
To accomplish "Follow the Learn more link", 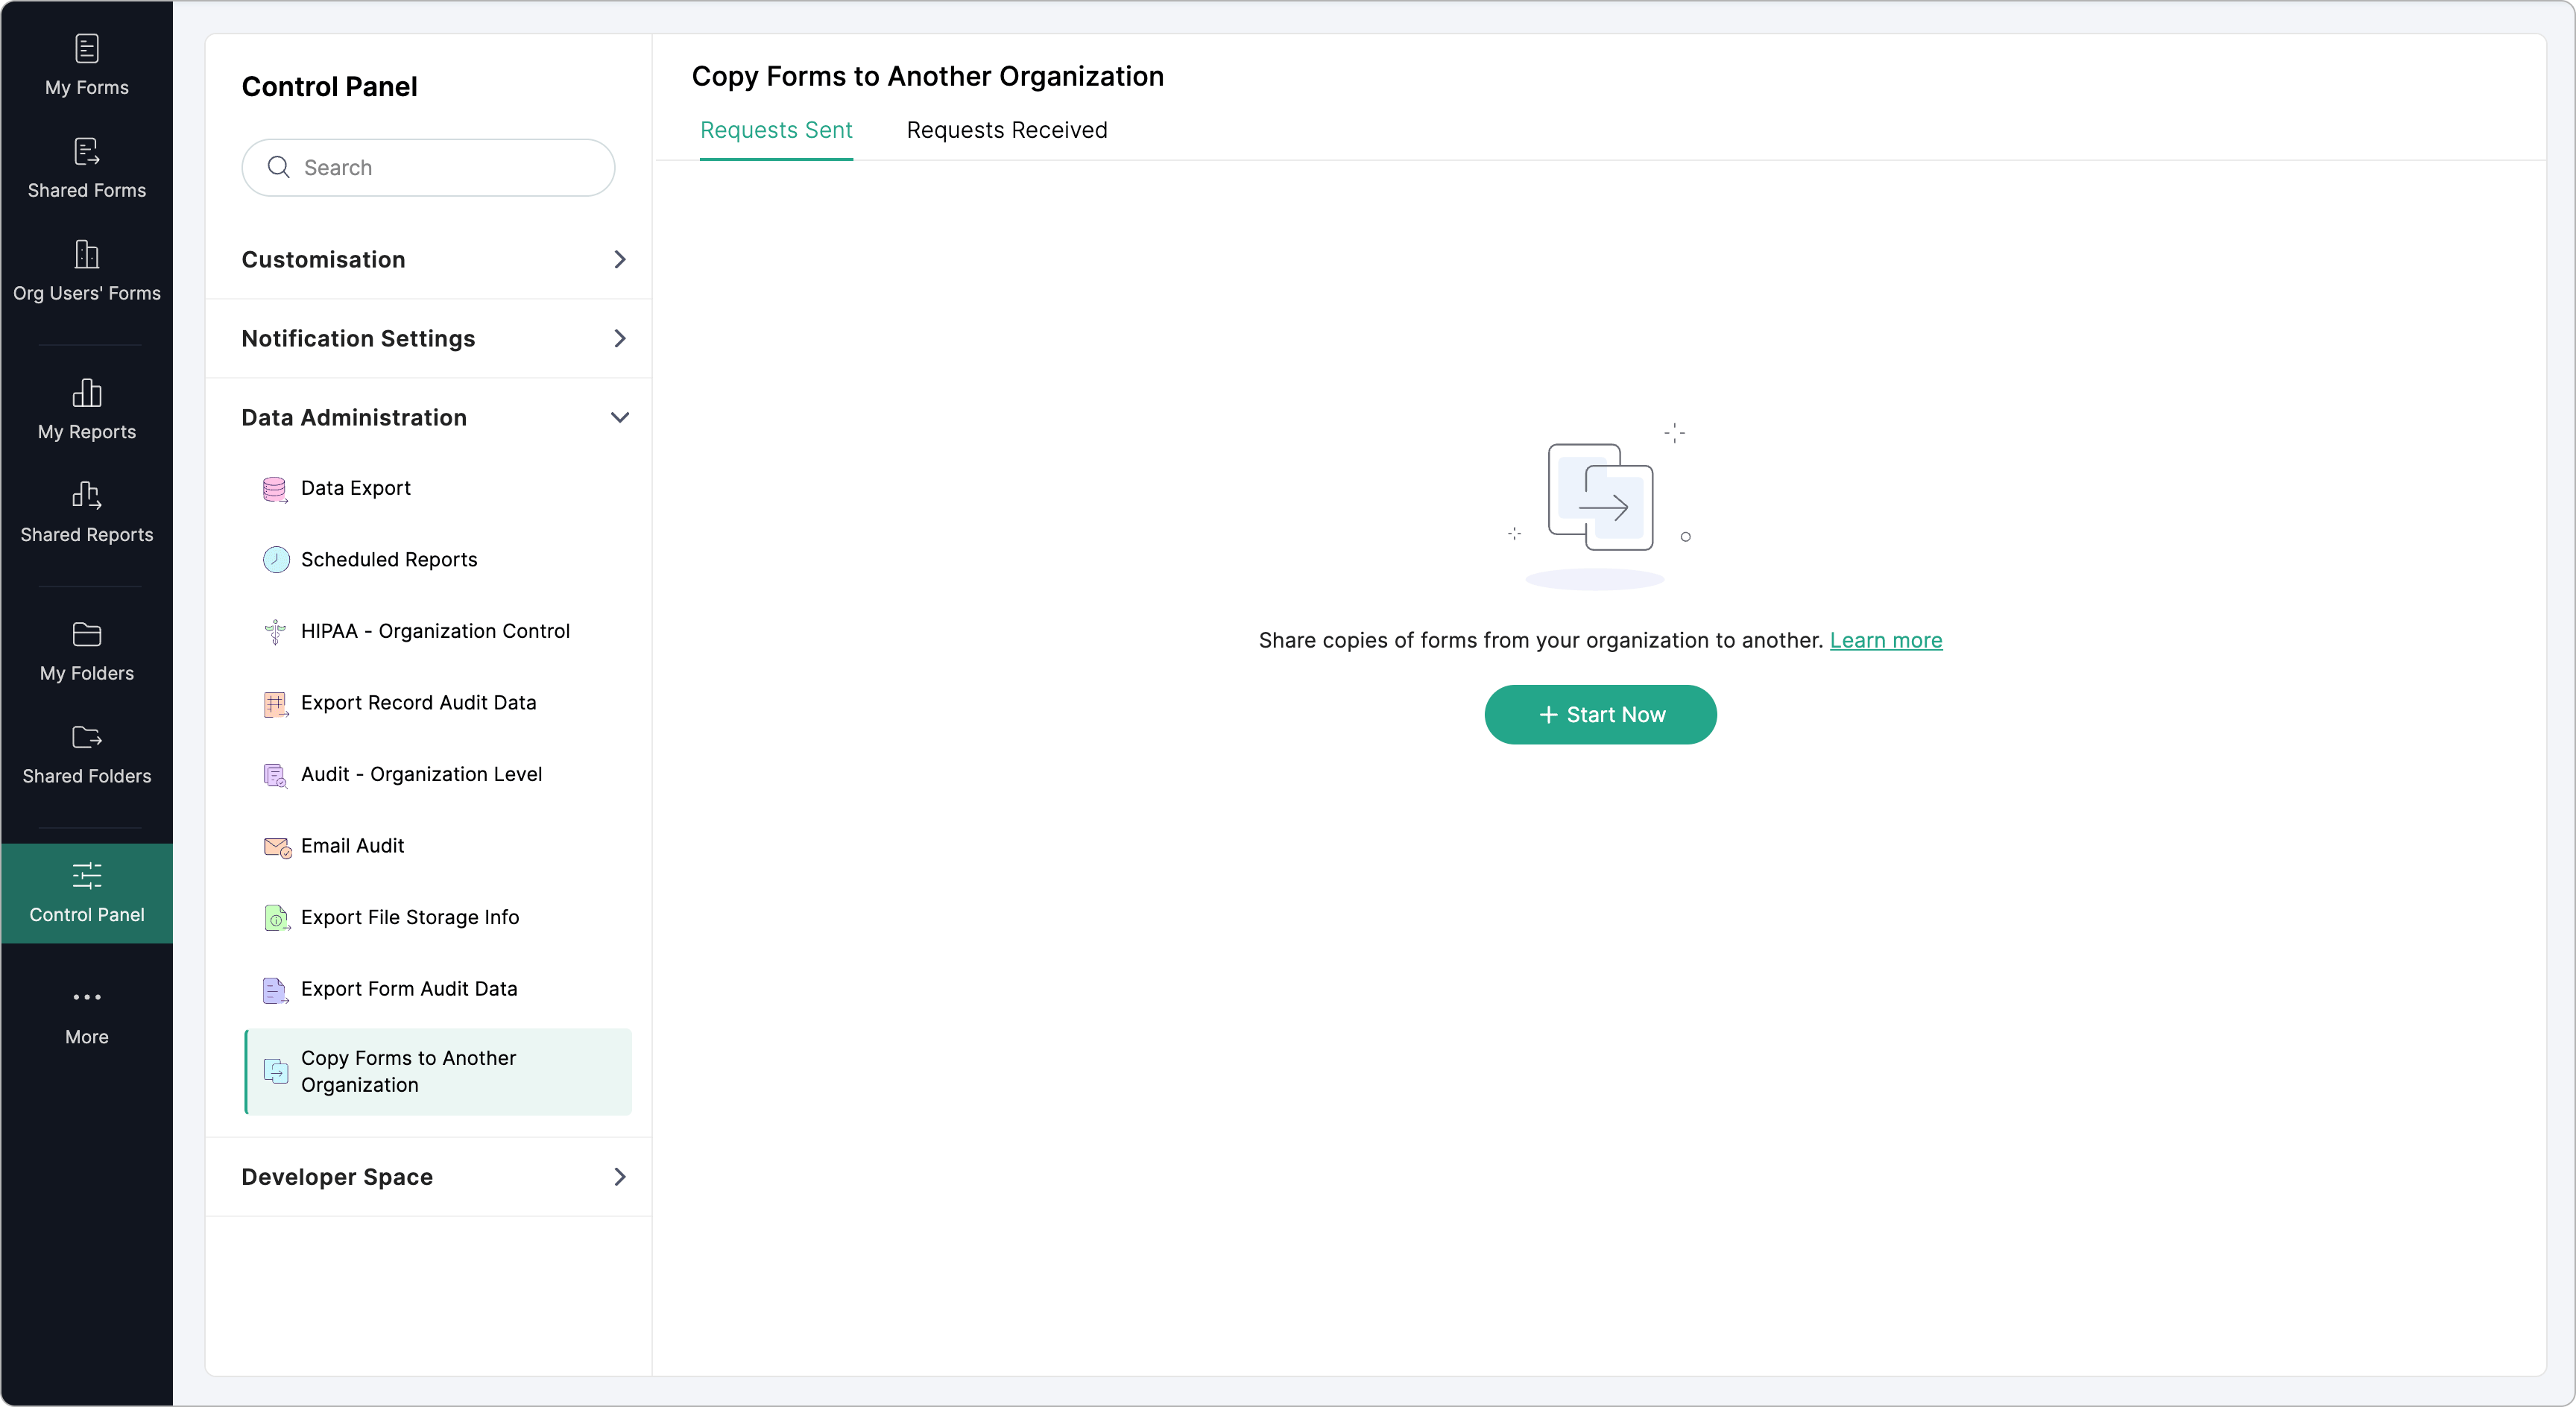I will pos(1885,641).
